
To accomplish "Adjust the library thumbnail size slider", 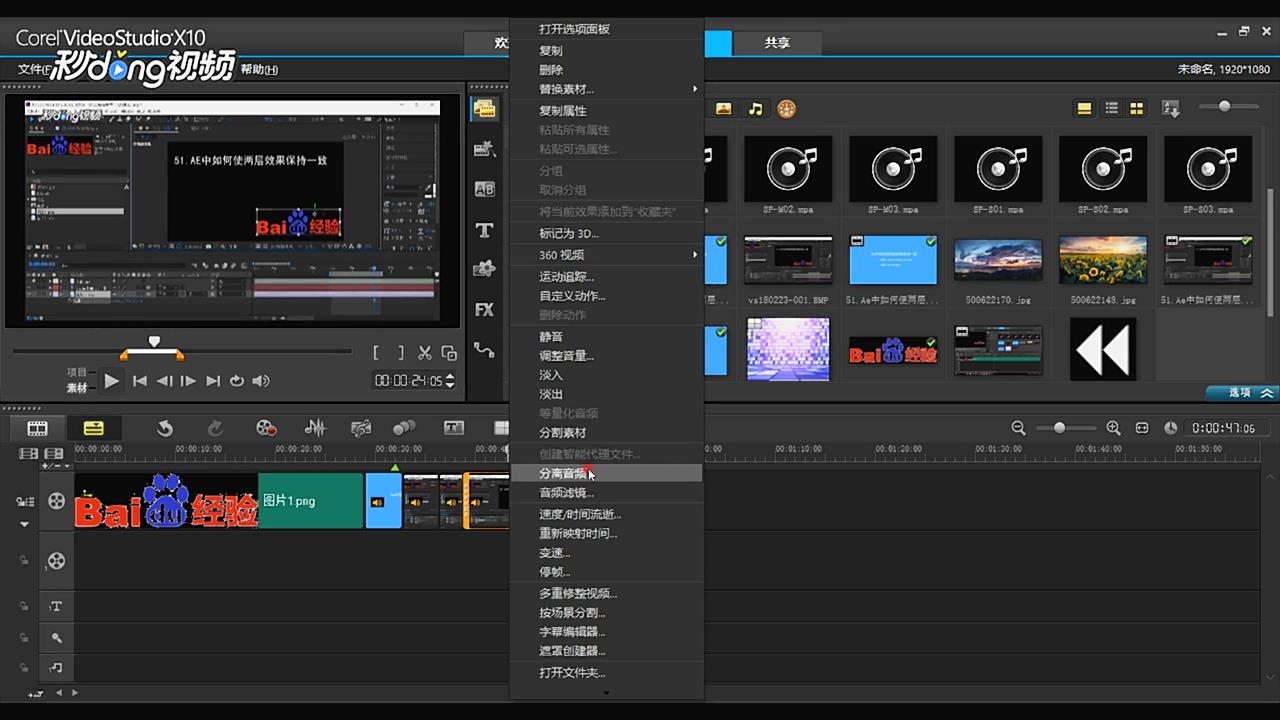I will [x=1224, y=106].
